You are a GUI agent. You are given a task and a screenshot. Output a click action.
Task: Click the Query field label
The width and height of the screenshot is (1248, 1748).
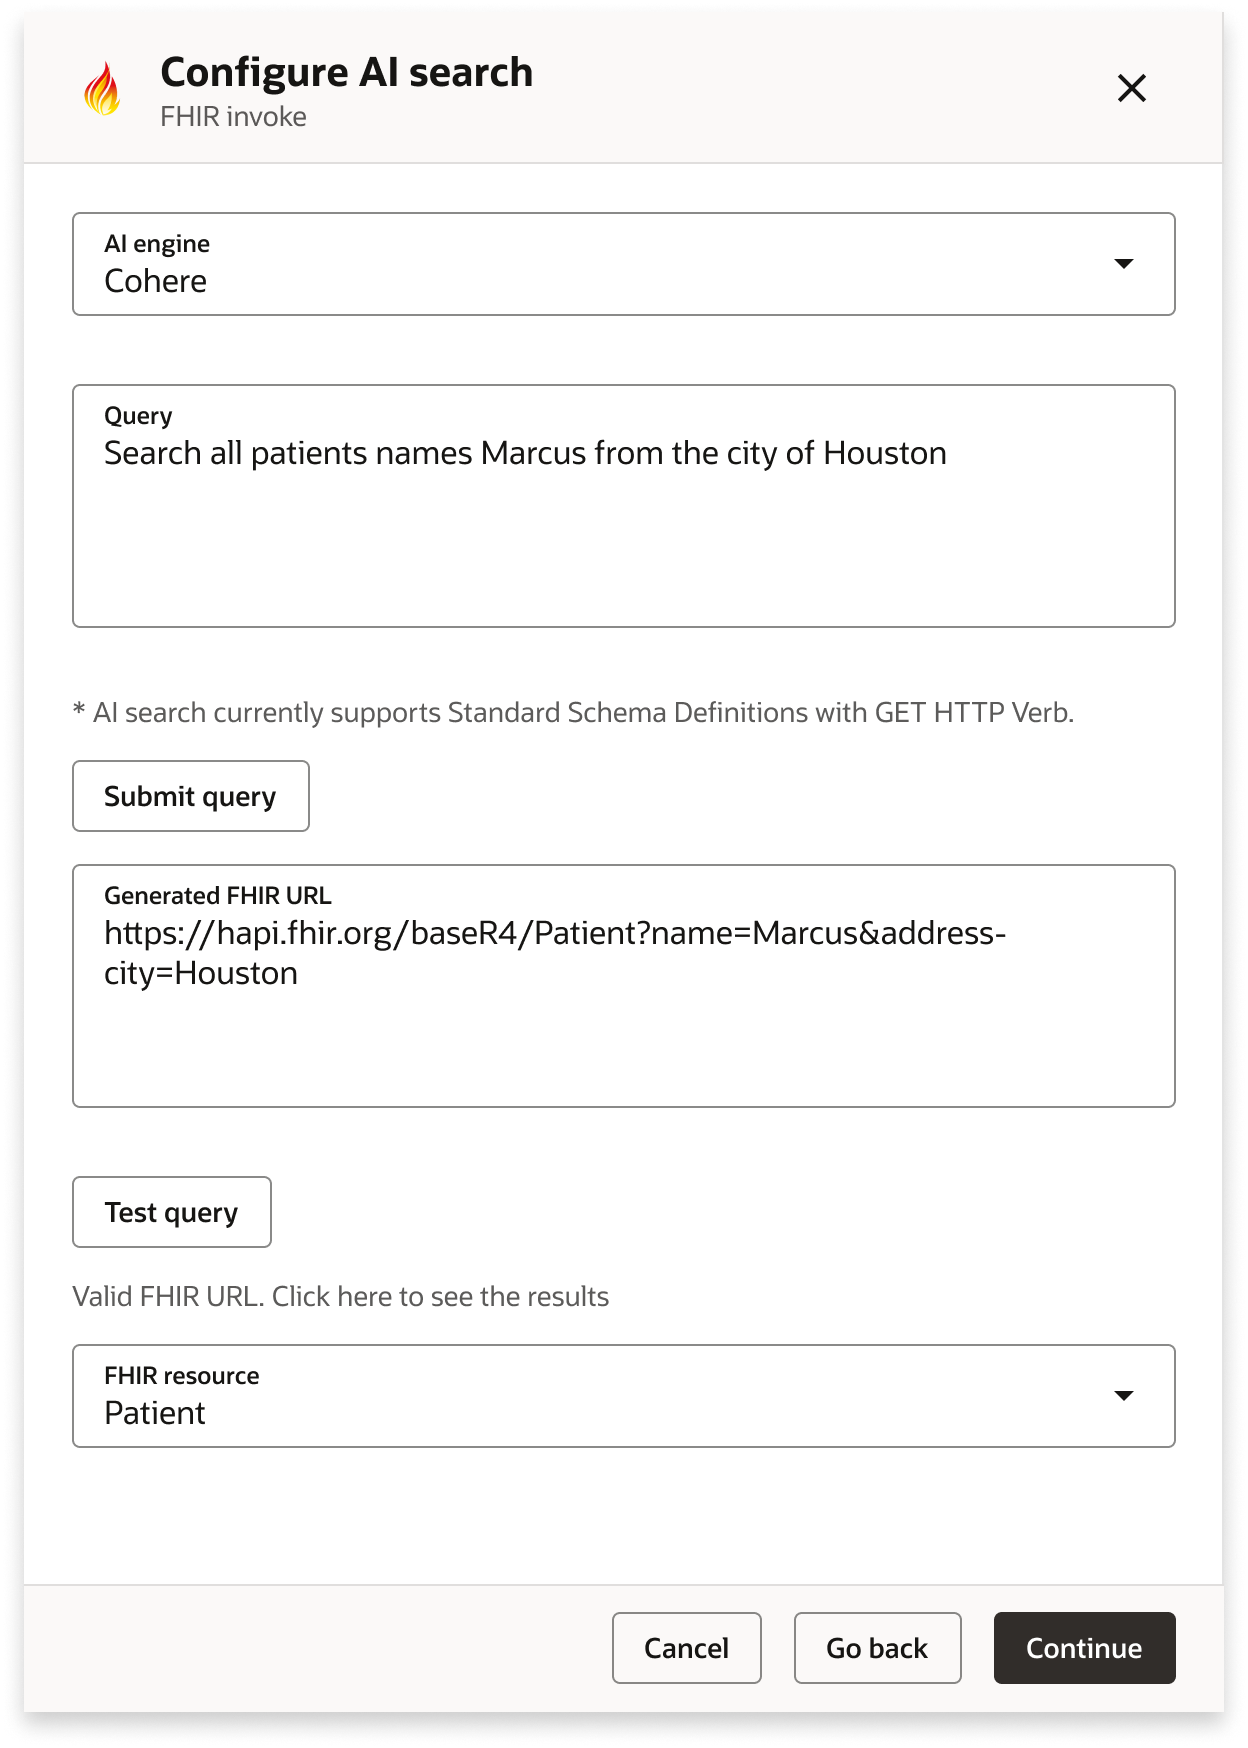click(138, 414)
